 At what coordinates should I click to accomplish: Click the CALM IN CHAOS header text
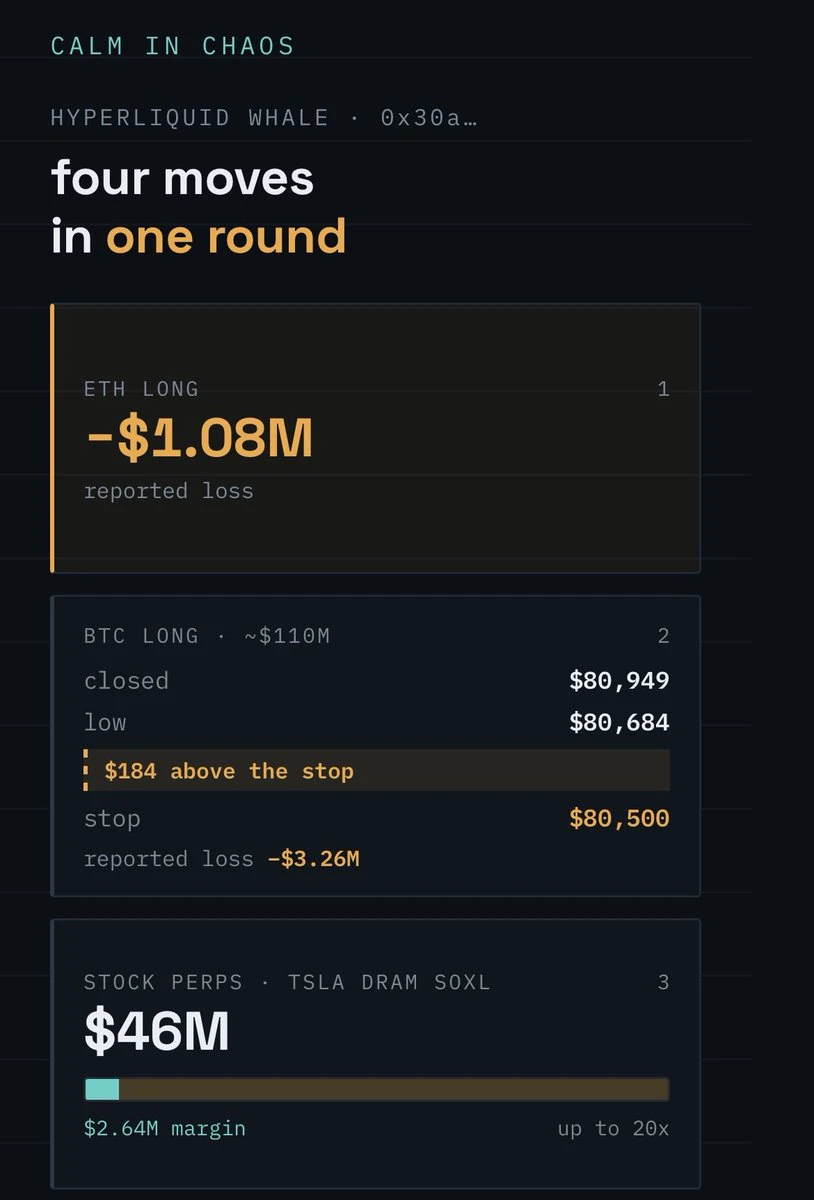pyautogui.click(x=173, y=46)
